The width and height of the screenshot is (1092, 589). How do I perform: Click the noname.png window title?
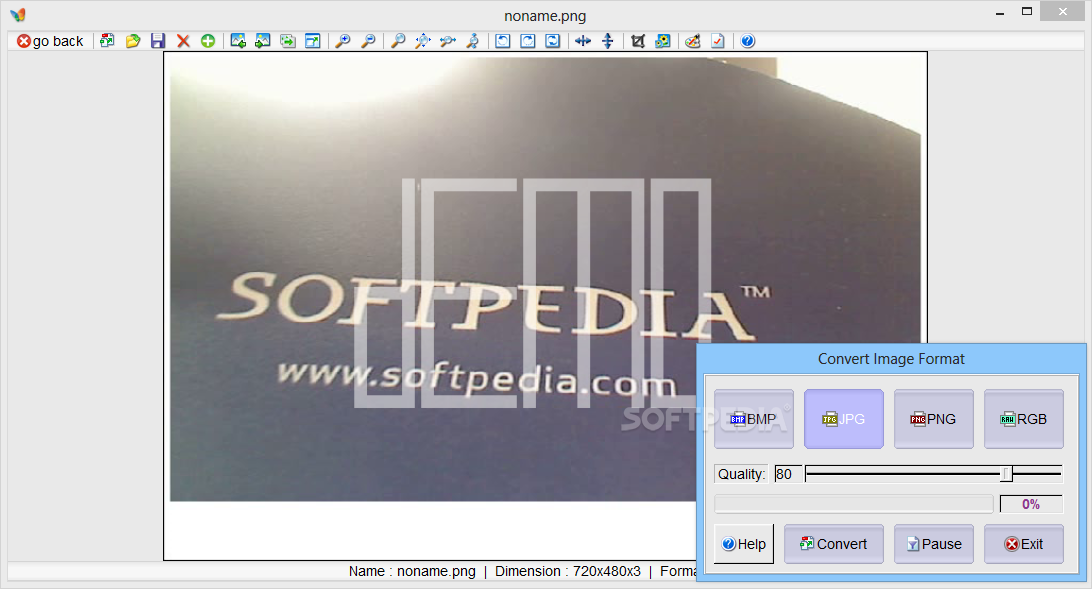545,16
